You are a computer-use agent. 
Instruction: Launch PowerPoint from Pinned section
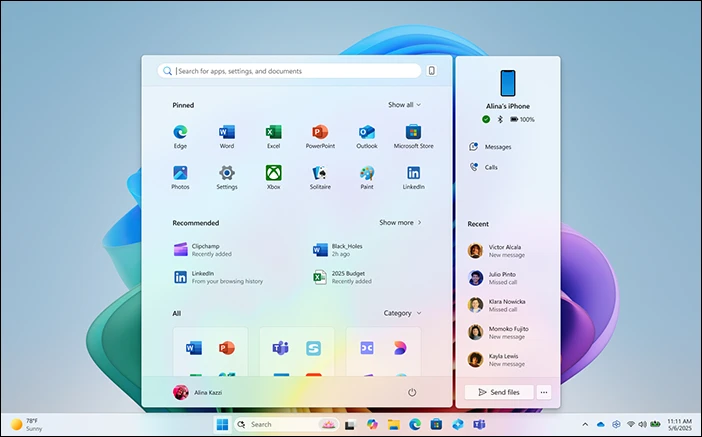320,137
